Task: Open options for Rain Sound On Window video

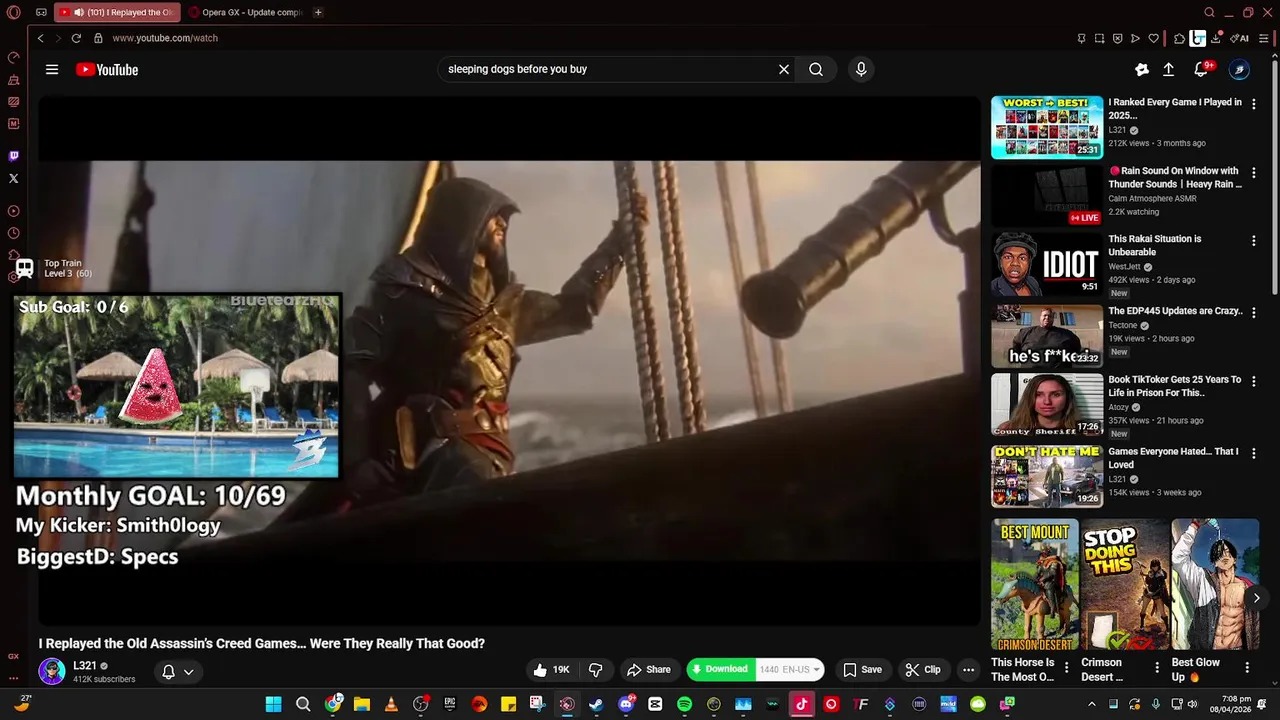Action: pos(1254,173)
